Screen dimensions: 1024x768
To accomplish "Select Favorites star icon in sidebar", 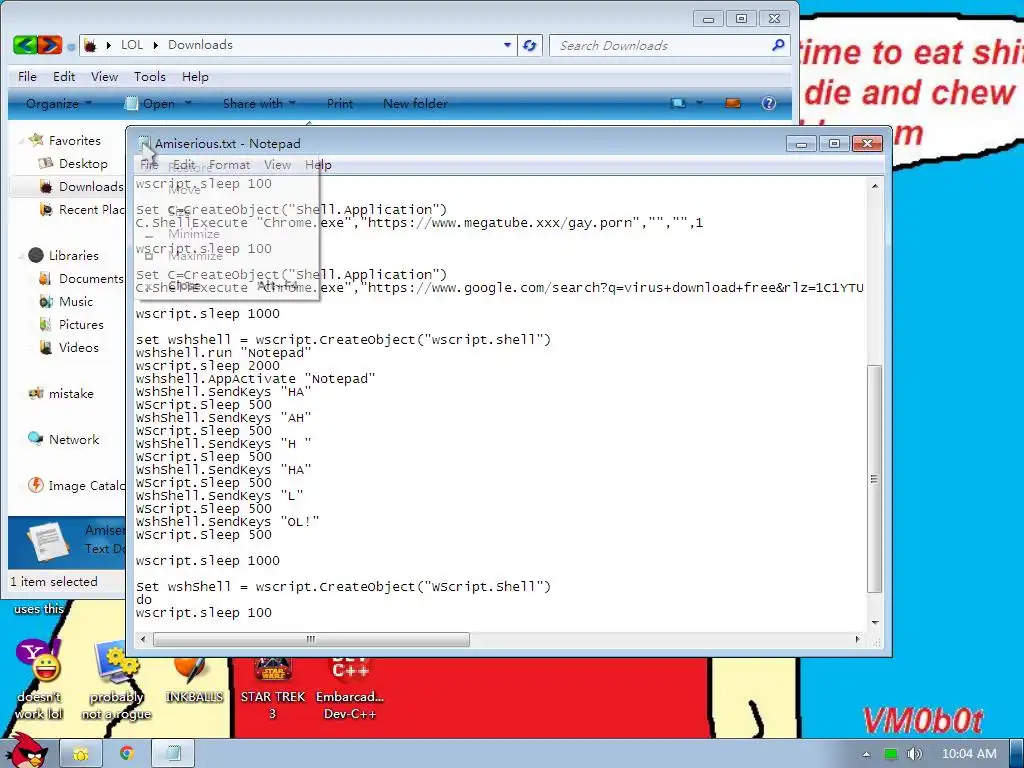I will (x=37, y=140).
